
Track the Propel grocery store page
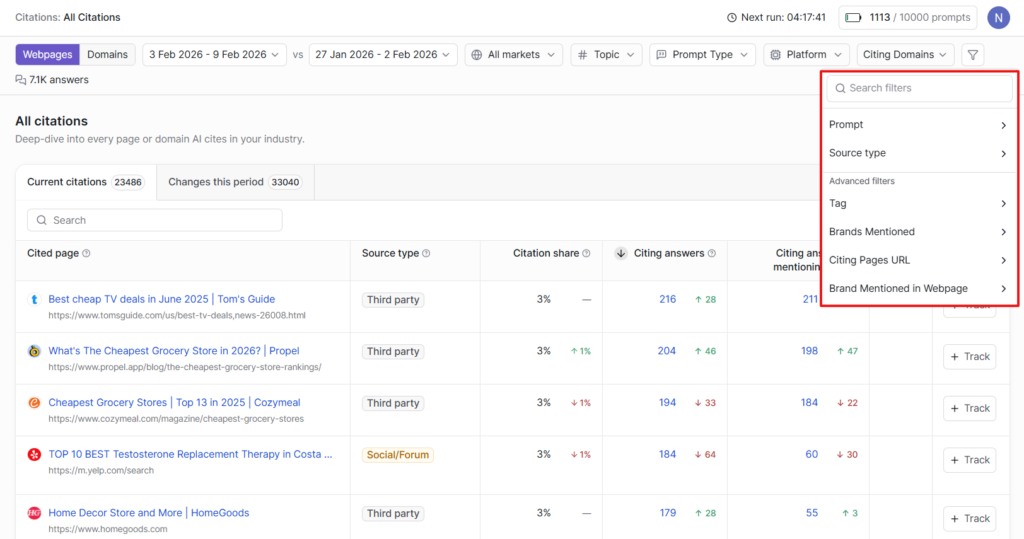tap(969, 357)
